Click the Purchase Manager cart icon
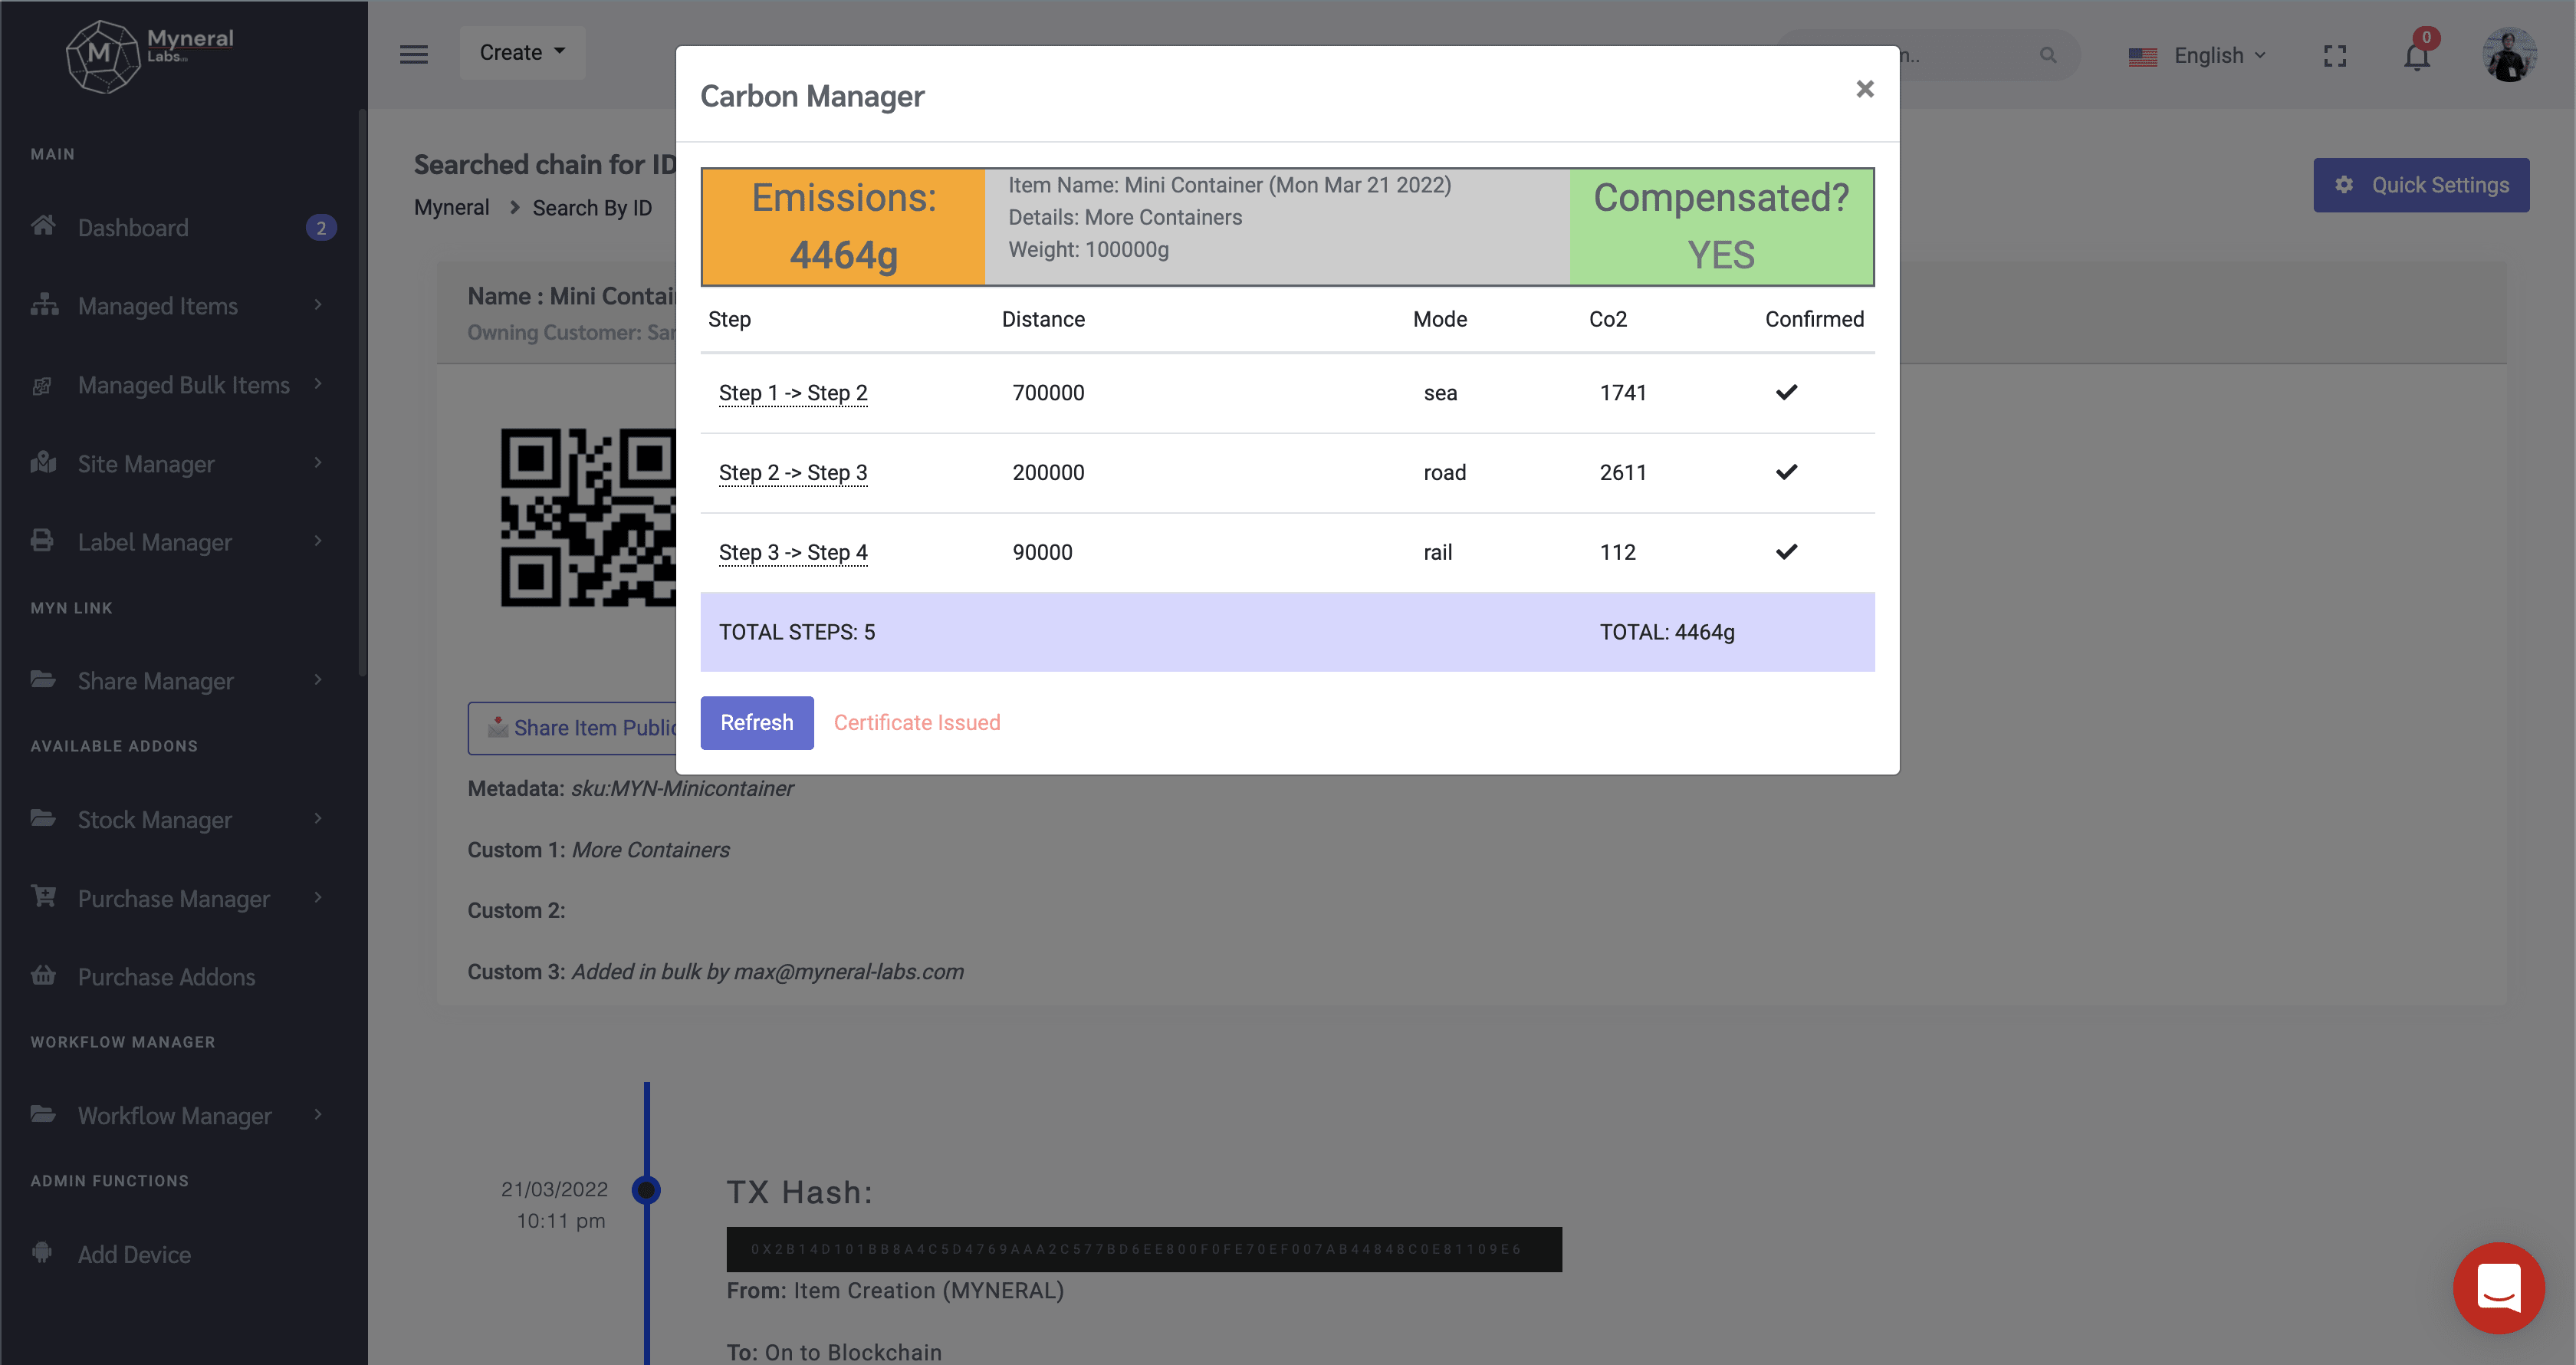Image resolution: width=2576 pixels, height=1365 pixels. tap(43, 896)
